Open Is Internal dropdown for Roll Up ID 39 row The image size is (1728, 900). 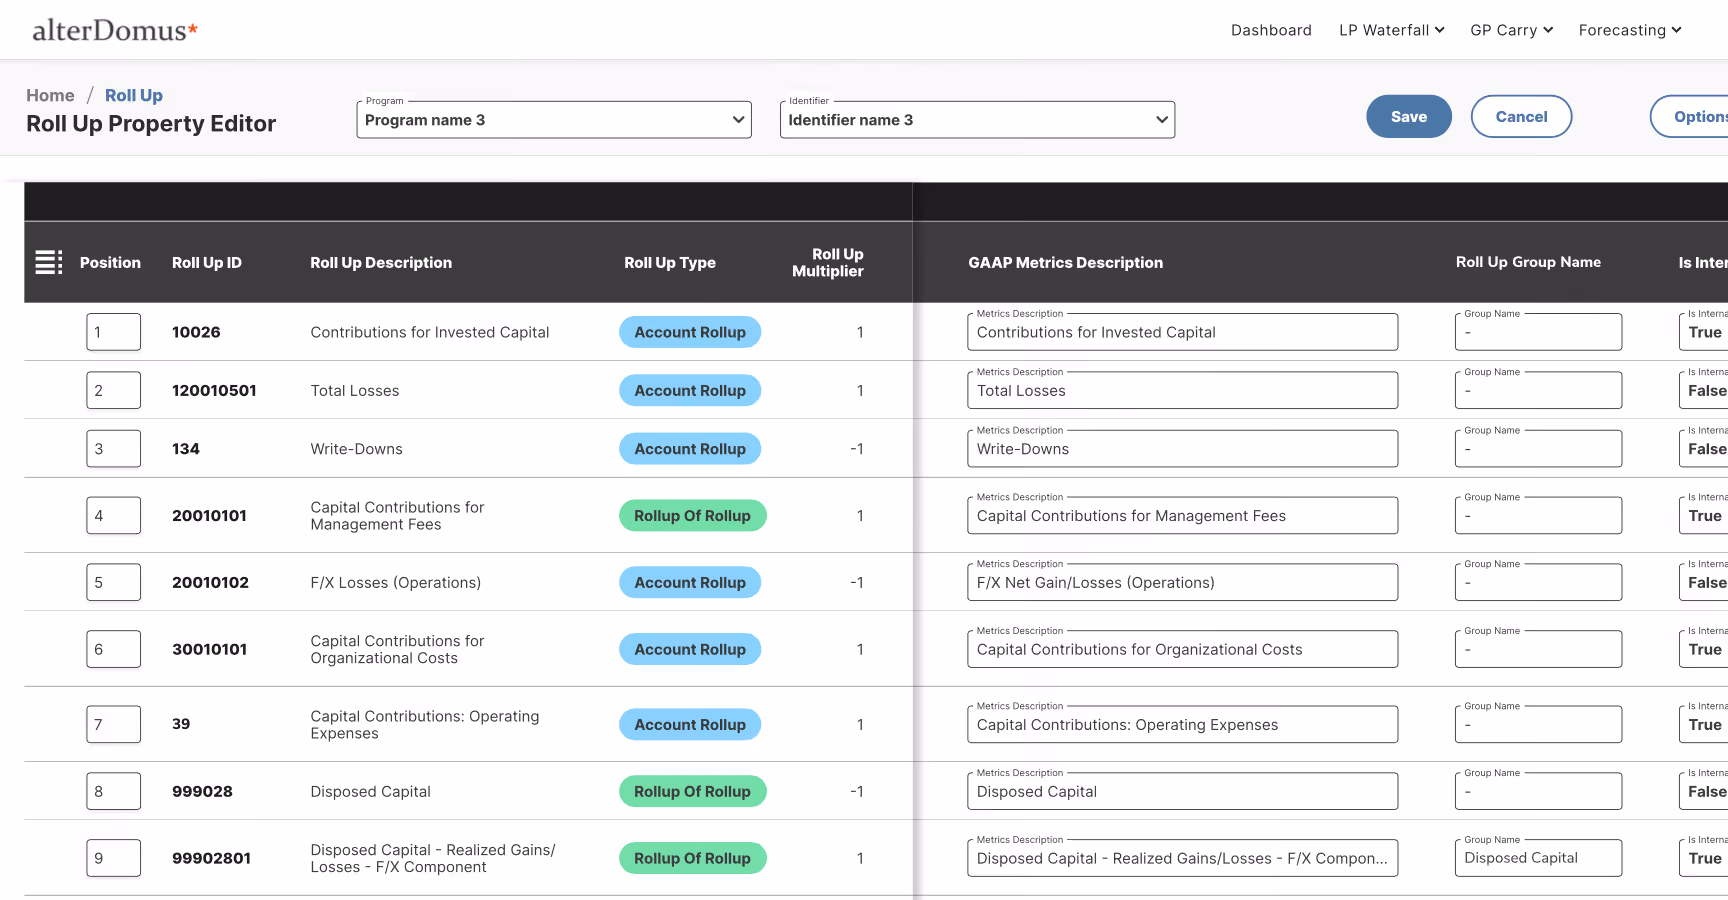[1703, 724]
